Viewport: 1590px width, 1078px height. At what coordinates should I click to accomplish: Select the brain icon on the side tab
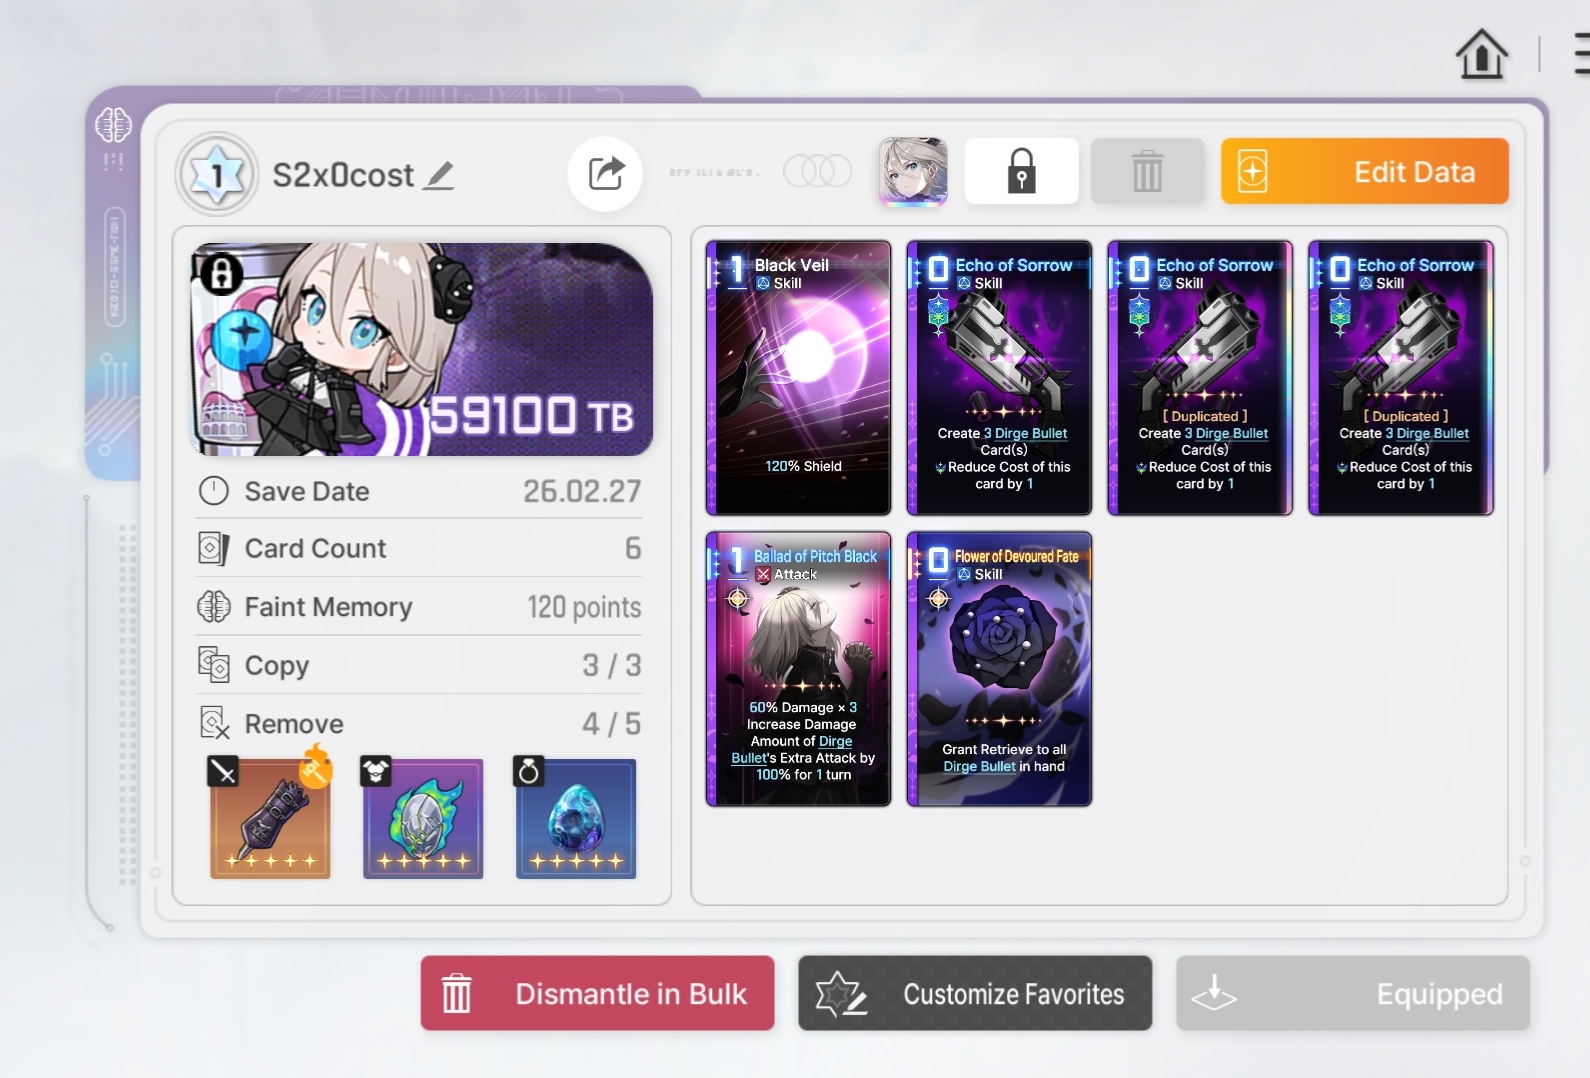[x=113, y=126]
